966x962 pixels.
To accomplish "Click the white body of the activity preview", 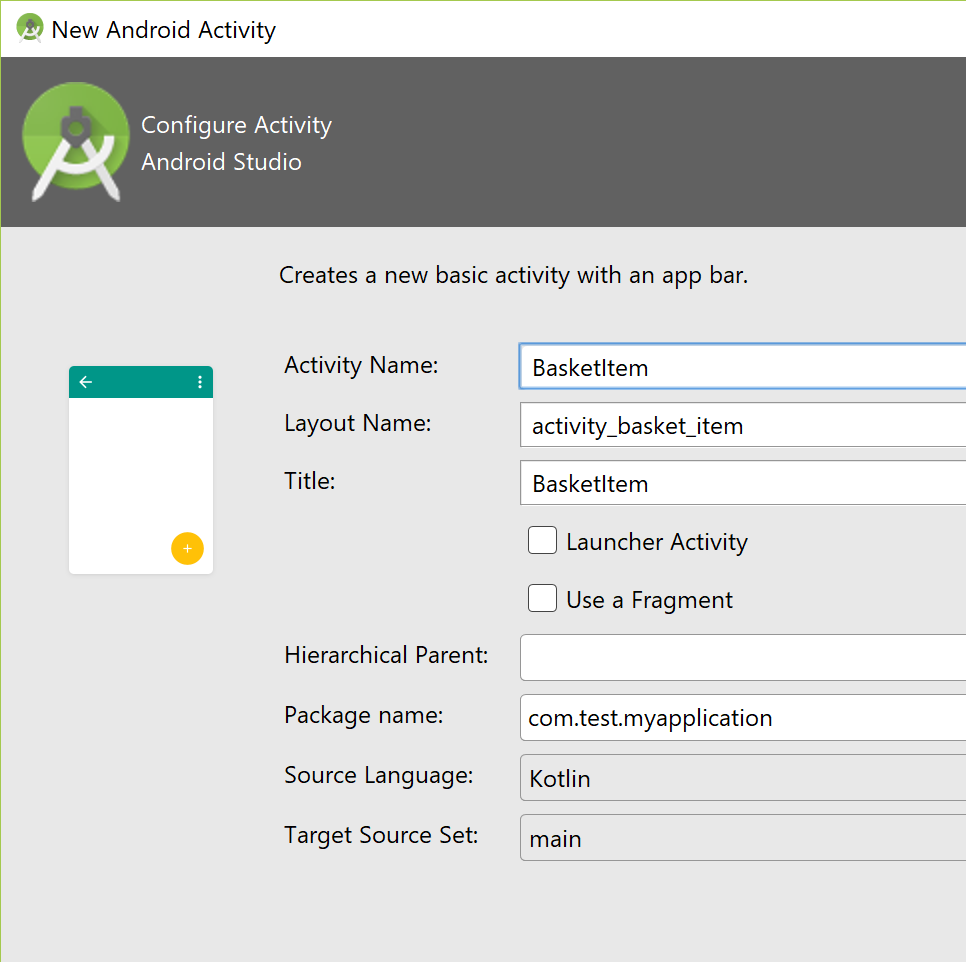I will 141,485.
